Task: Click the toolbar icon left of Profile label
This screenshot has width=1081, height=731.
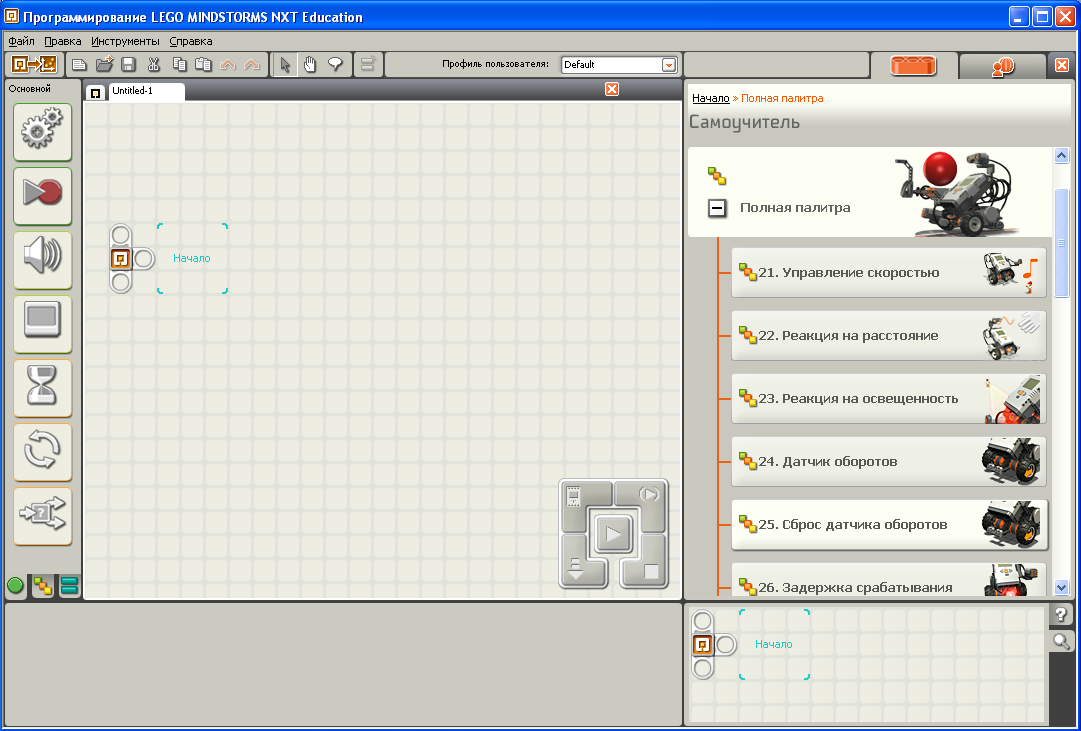Action: coord(369,65)
